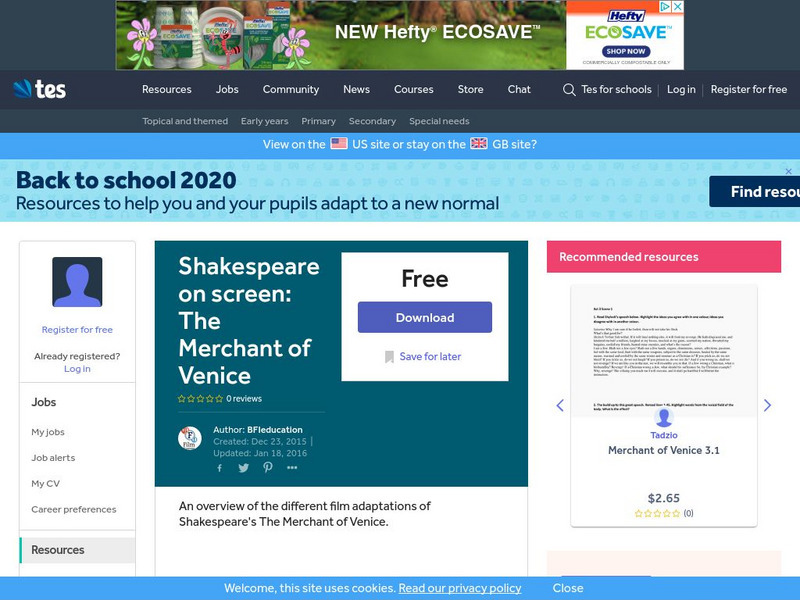Open Job alerts in sidebar

tap(53, 458)
